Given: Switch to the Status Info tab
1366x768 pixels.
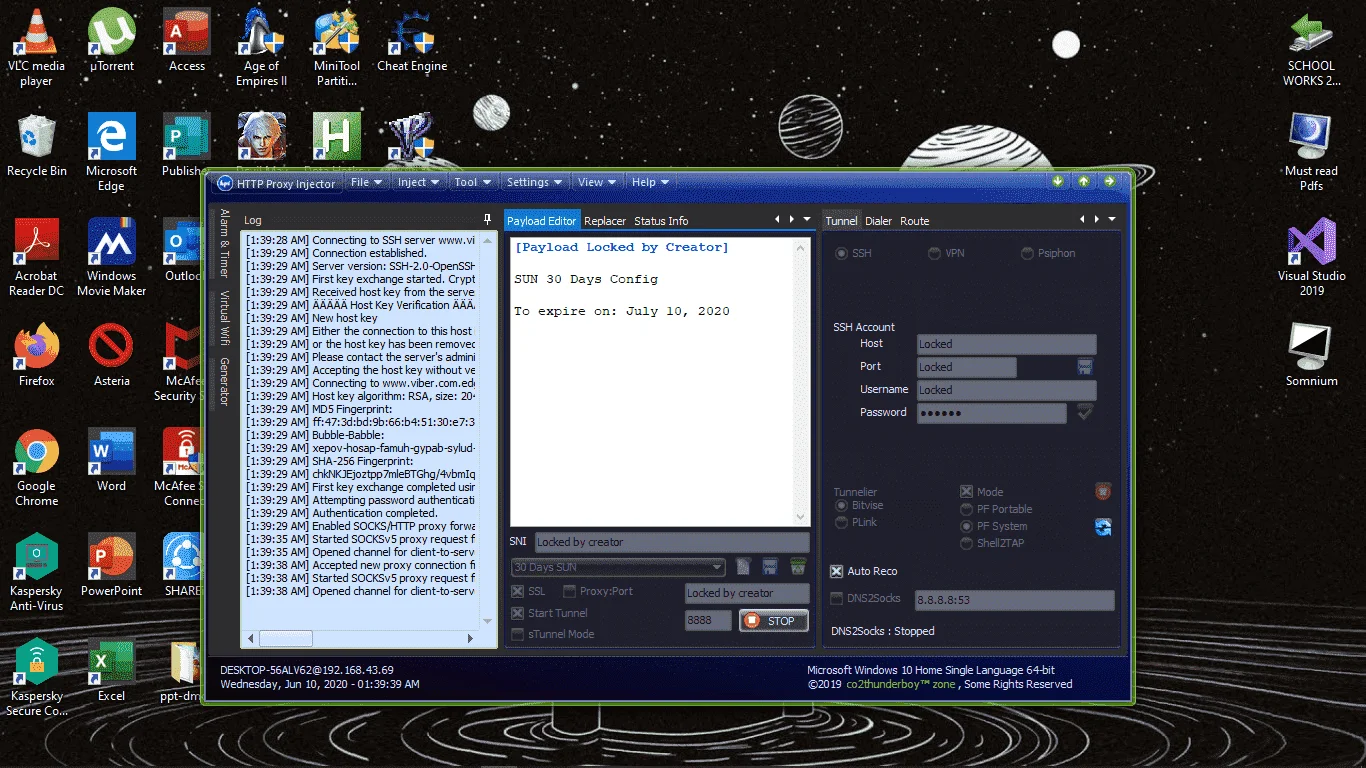Looking at the screenshot, I should [661, 221].
